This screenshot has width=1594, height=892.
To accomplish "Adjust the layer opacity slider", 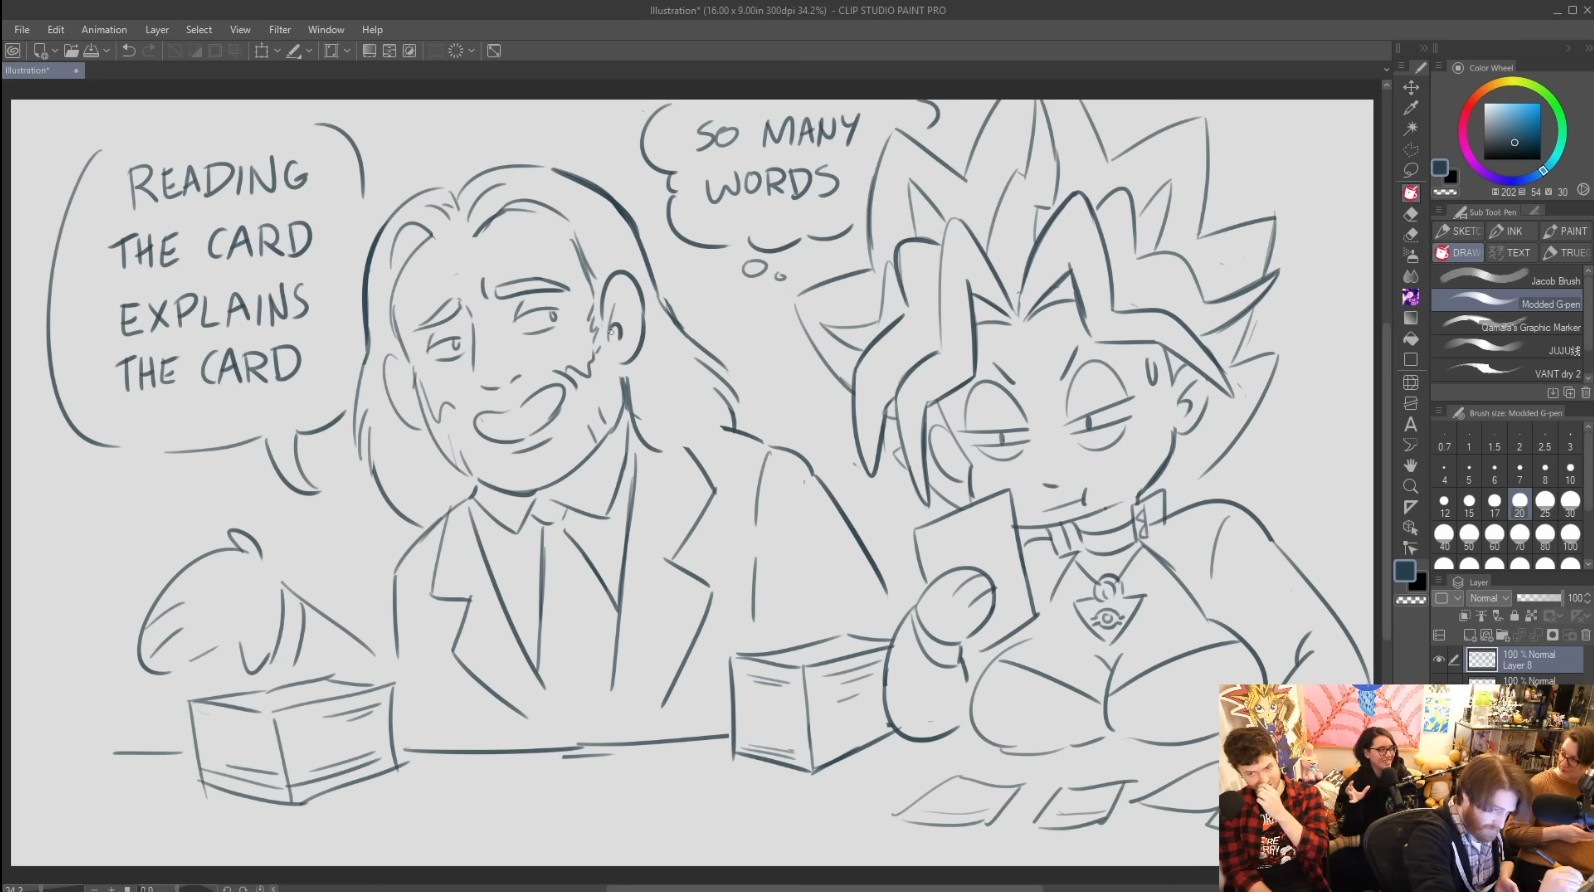I will [x=1538, y=598].
